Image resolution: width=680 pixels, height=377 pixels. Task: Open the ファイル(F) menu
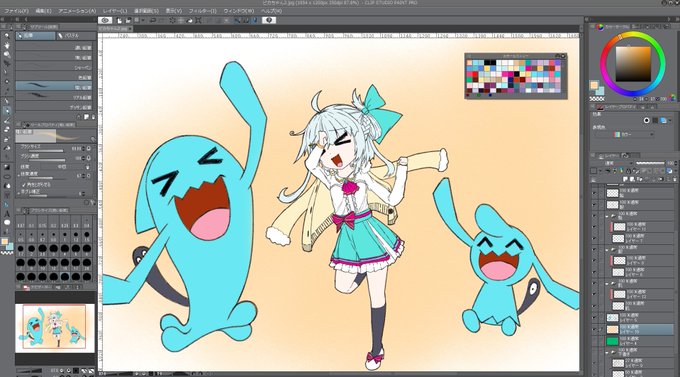tap(16, 10)
